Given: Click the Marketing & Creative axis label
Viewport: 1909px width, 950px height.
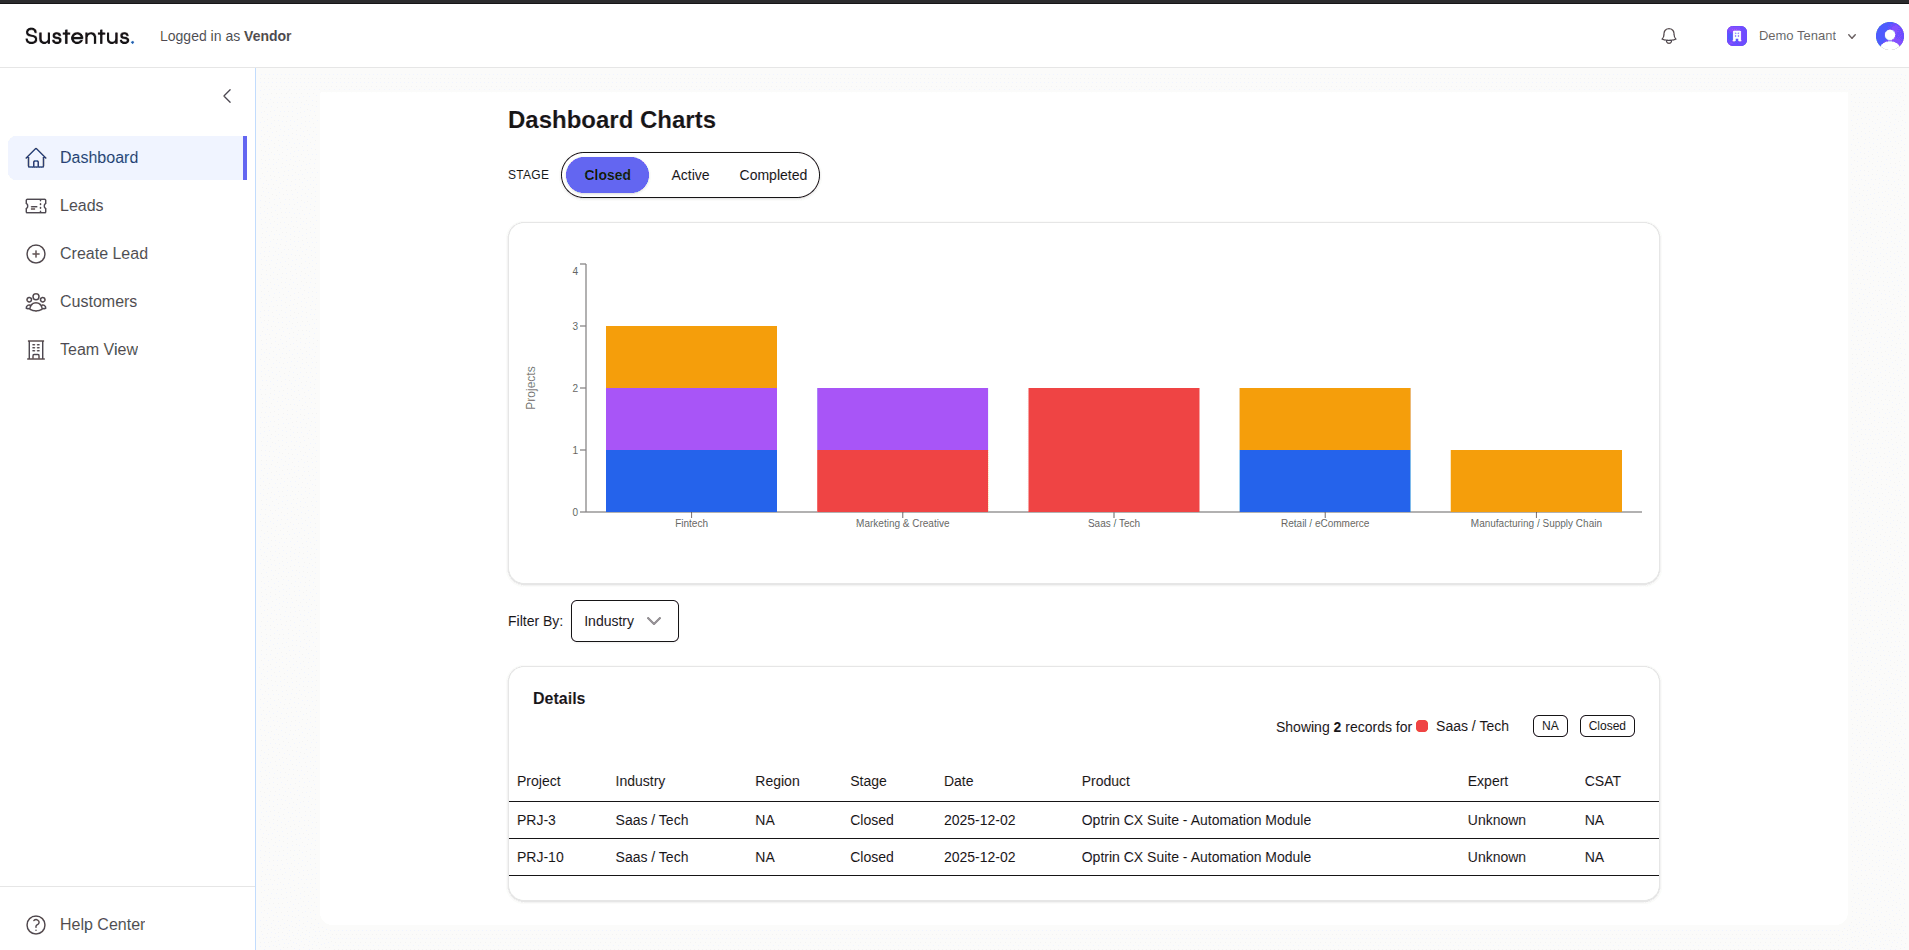Looking at the screenshot, I should click(902, 523).
